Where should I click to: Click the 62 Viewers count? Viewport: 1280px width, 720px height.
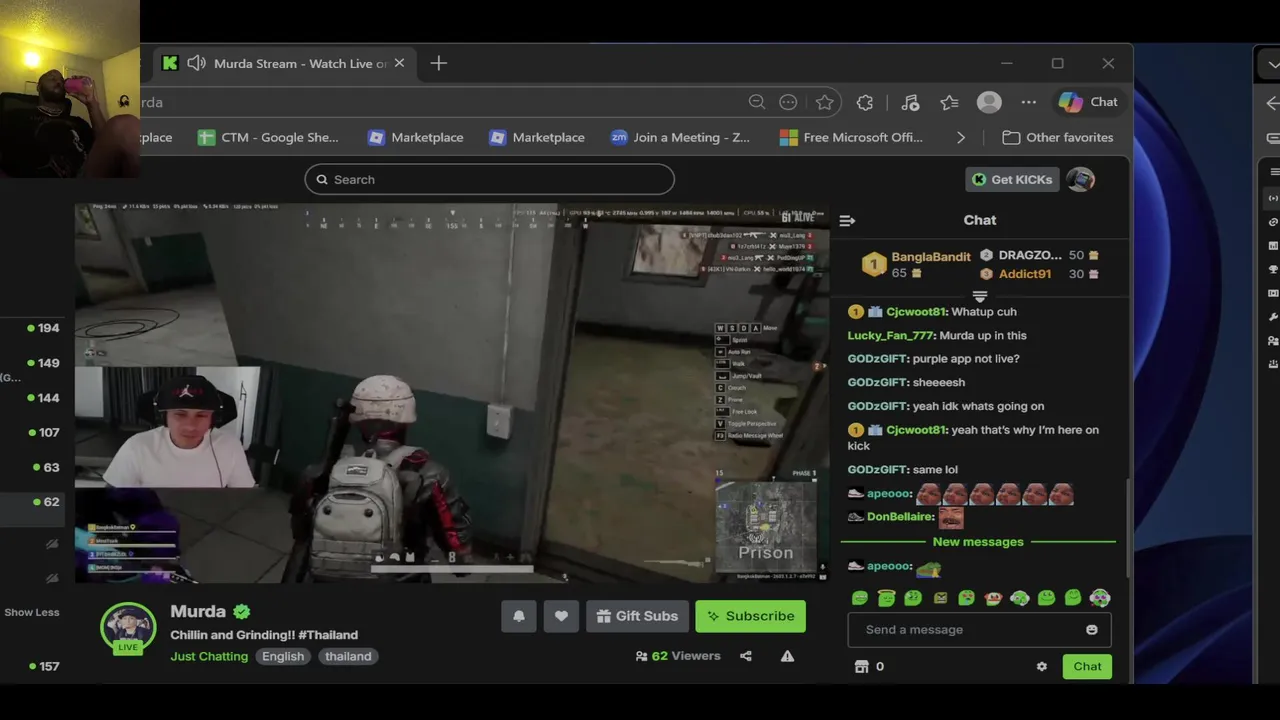click(678, 656)
